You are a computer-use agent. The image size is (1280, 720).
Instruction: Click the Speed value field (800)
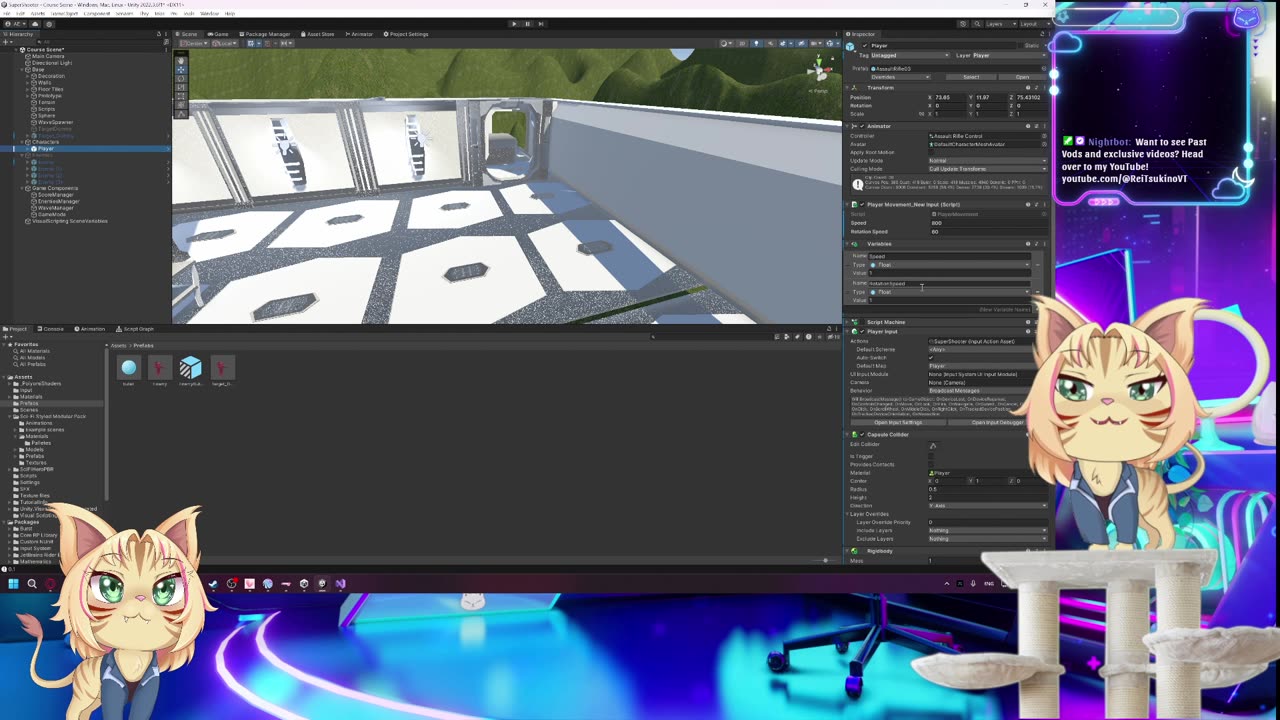(988, 223)
